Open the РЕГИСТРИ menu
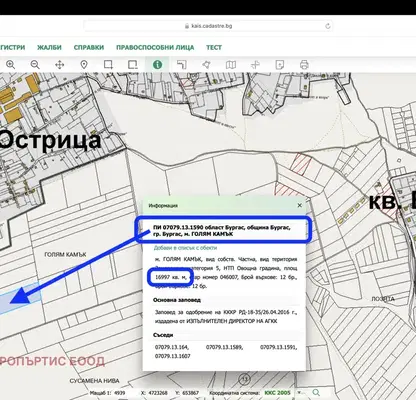The image size is (416, 400). (x=13, y=47)
